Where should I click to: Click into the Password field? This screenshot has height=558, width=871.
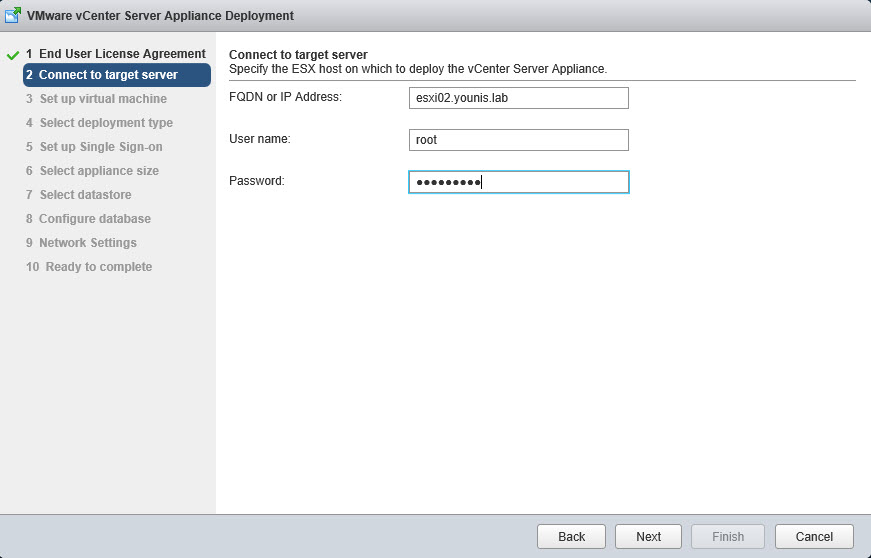pos(518,182)
